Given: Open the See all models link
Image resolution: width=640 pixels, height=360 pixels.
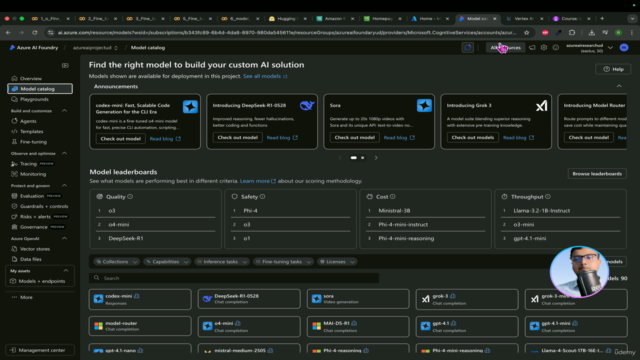Looking at the screenshot, I should [x=265, y=76].
